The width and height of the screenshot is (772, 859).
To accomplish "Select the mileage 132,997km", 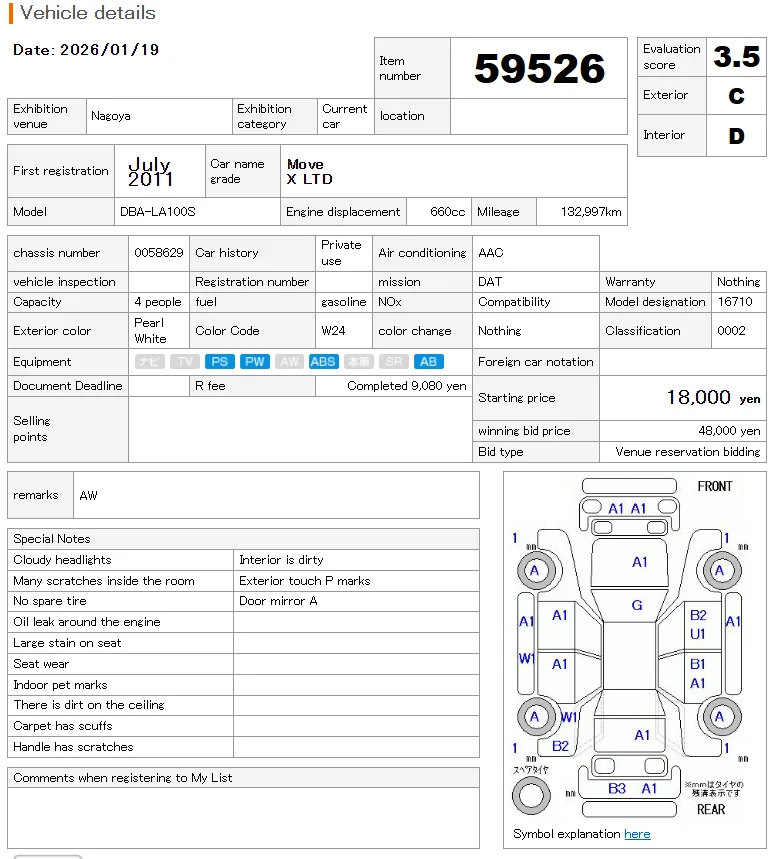I will (x=591, y=211).
